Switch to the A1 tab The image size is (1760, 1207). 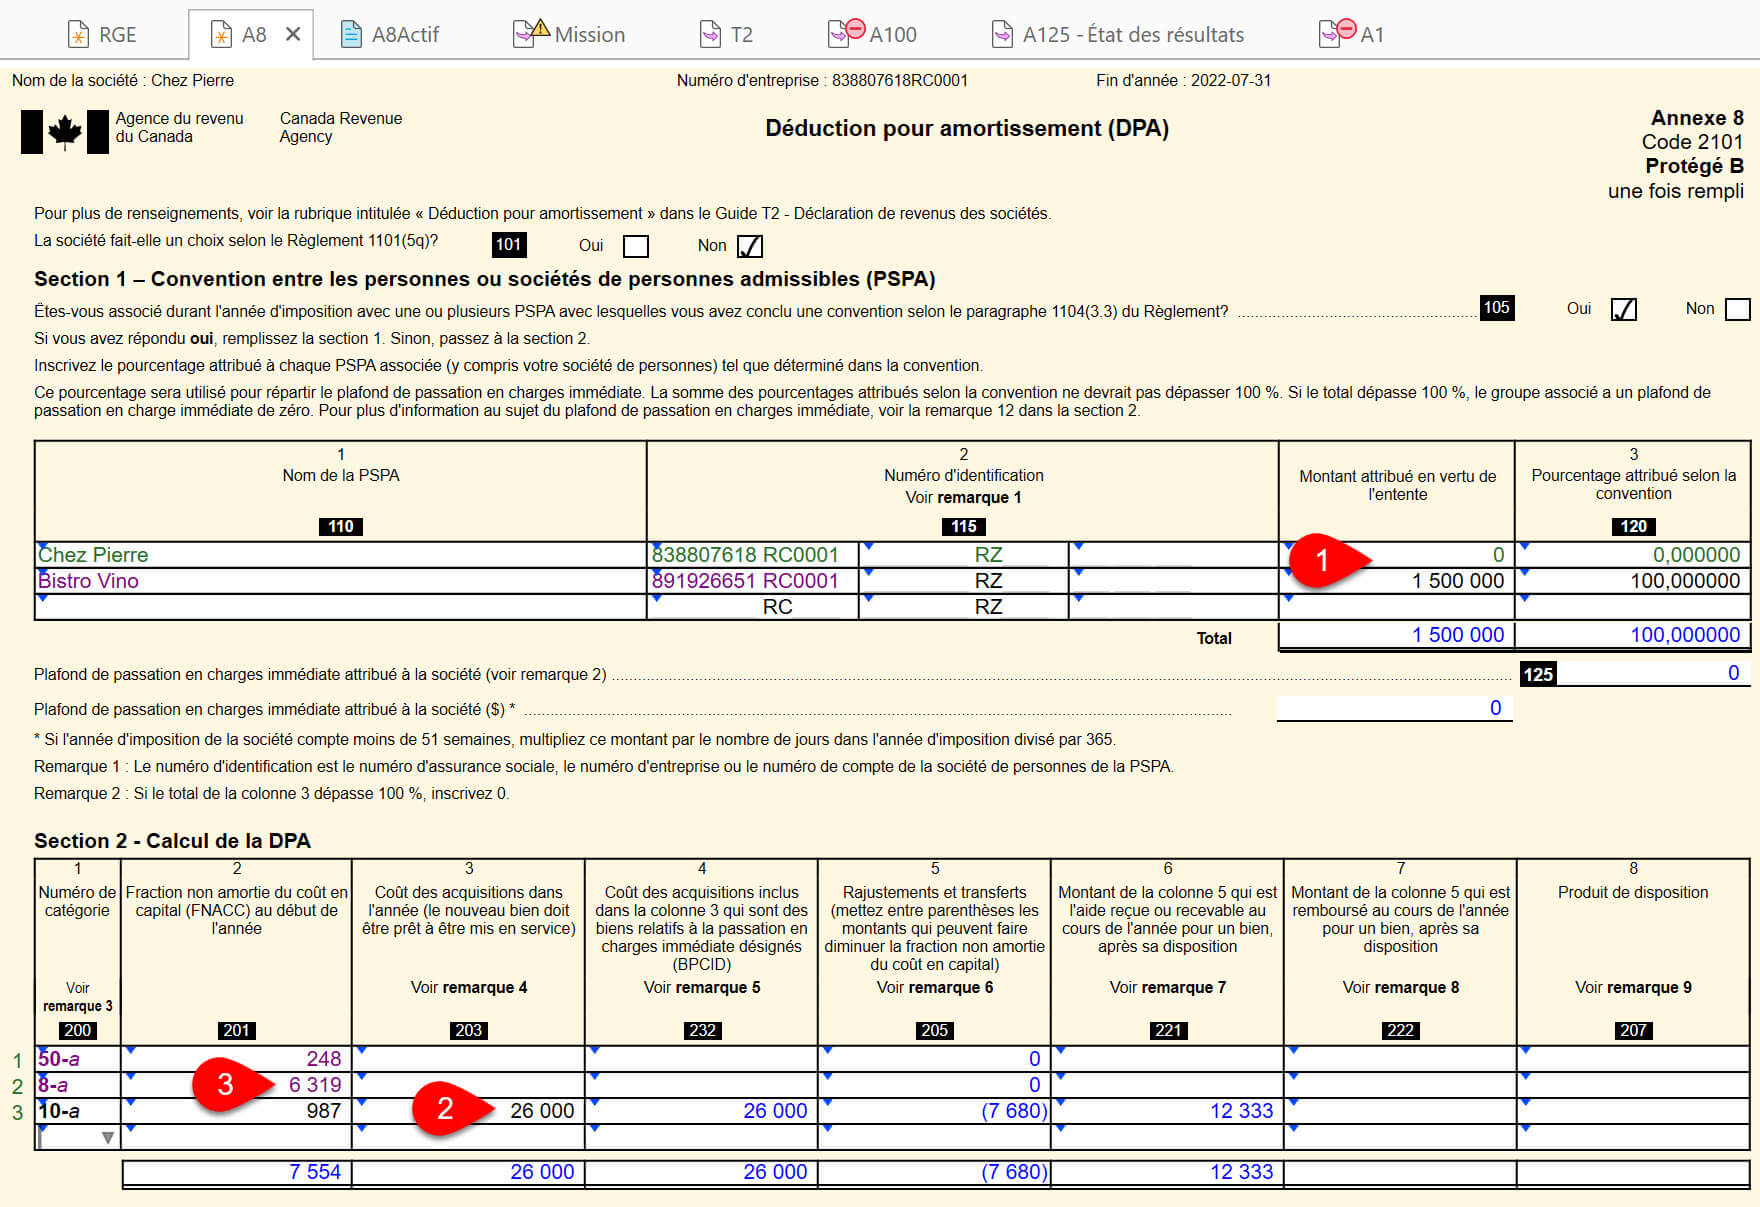click(x=1352, y=35)
